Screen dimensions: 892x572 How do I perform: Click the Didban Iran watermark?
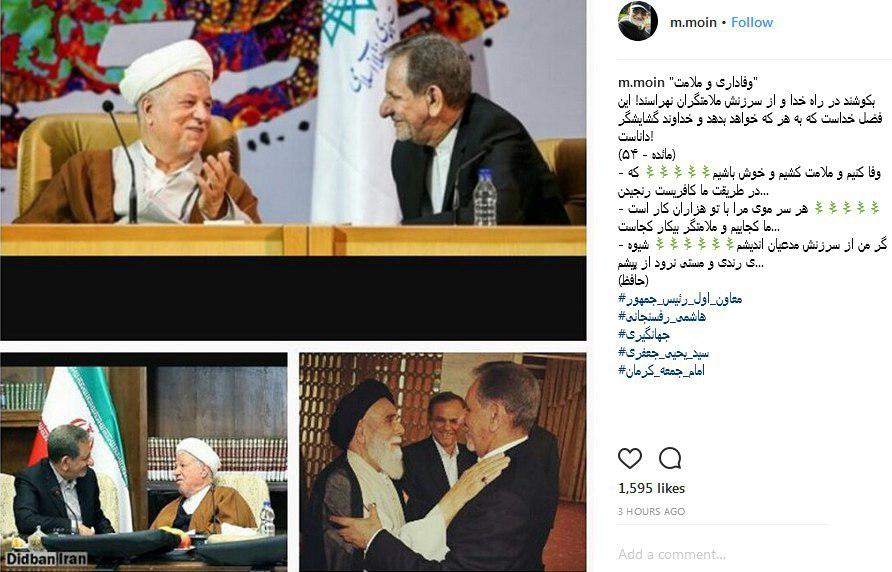pos(47,558)
